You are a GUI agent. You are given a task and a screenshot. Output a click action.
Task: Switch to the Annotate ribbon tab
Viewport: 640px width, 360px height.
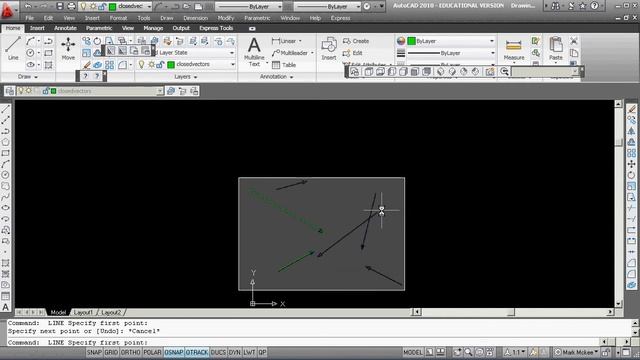click(65, 28)
